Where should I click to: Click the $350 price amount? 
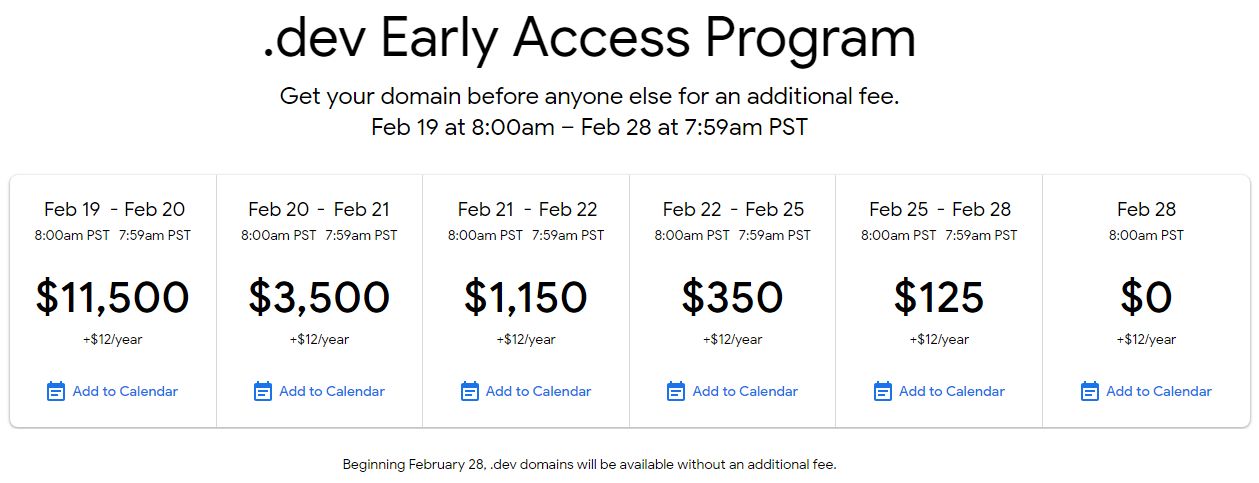[732, 297]
